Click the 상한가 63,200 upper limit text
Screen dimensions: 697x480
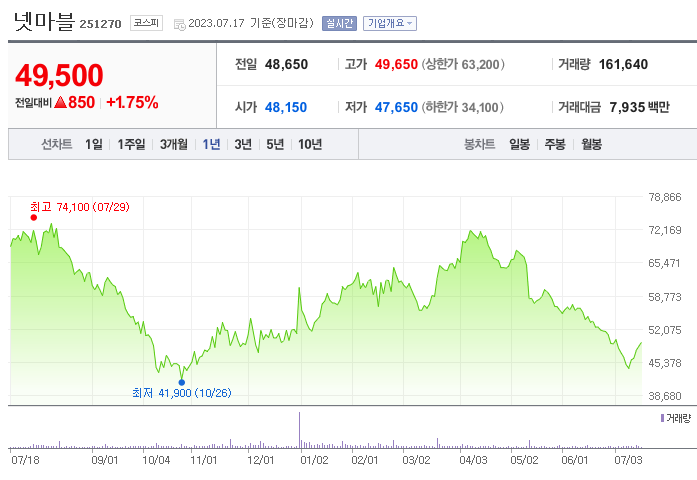(463, 64)
